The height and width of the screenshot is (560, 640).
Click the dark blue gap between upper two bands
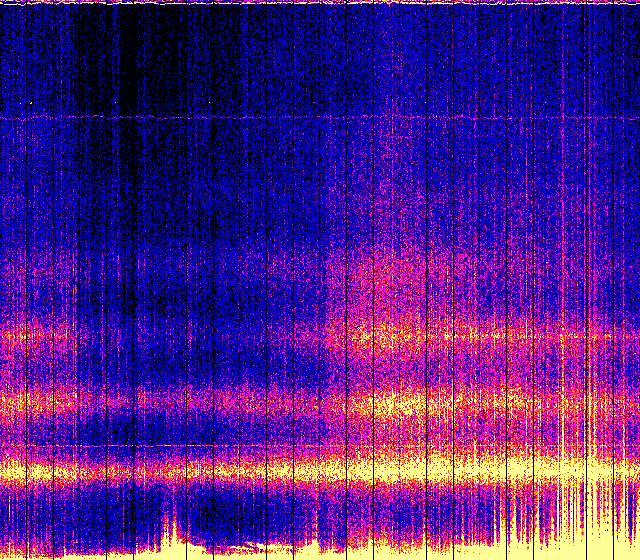(x=200, y=370)
